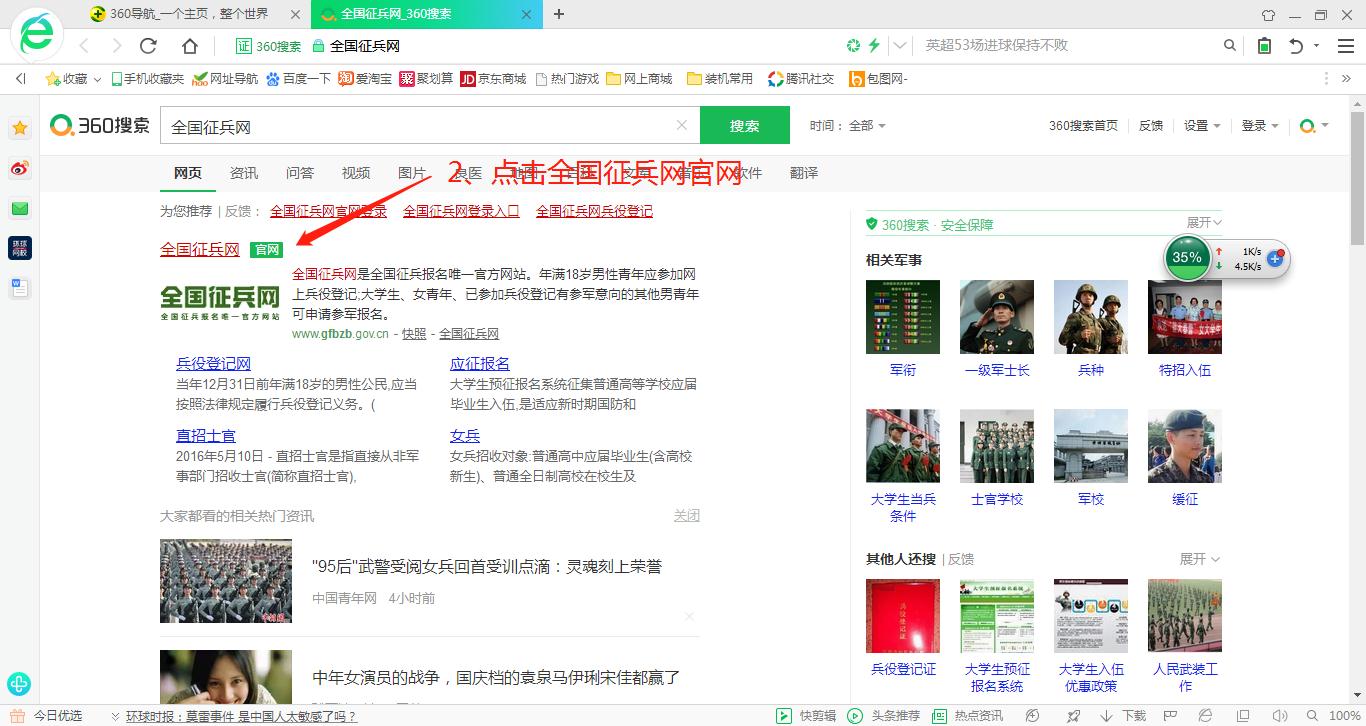Click the 一级军士长 thumbnail image
This screenshot has width=1366, height=726.
(x=996, y=317)
